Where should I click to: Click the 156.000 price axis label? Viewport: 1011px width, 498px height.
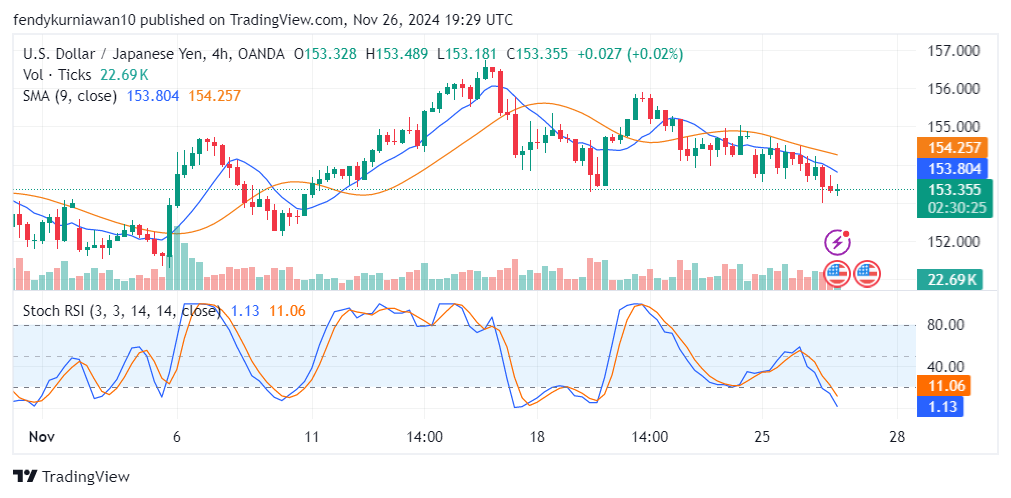pos(953,88)
